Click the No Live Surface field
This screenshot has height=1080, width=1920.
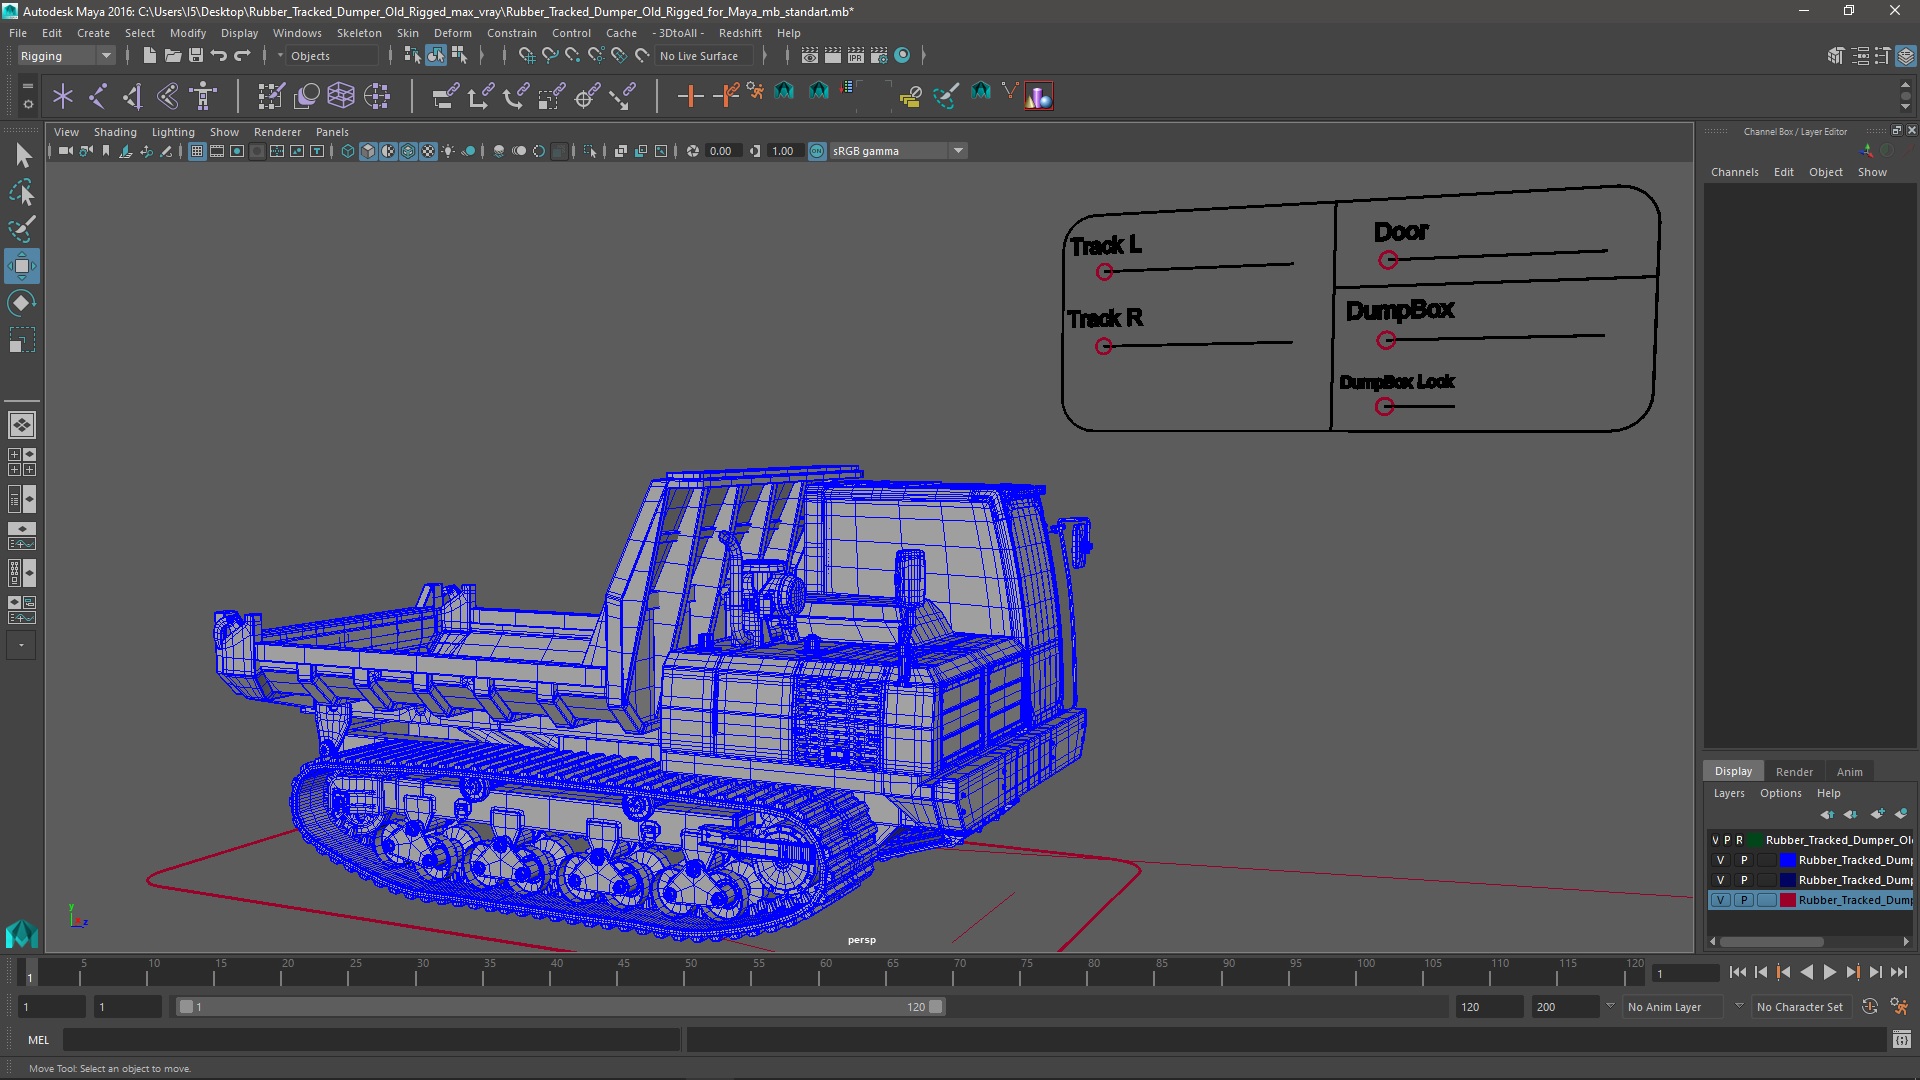pos(706,56)
